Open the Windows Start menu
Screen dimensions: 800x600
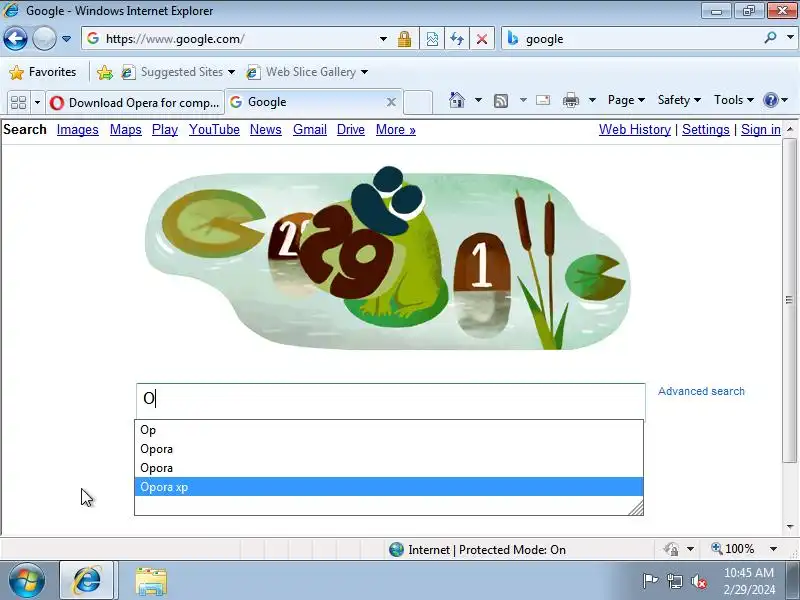coord(27,581)
